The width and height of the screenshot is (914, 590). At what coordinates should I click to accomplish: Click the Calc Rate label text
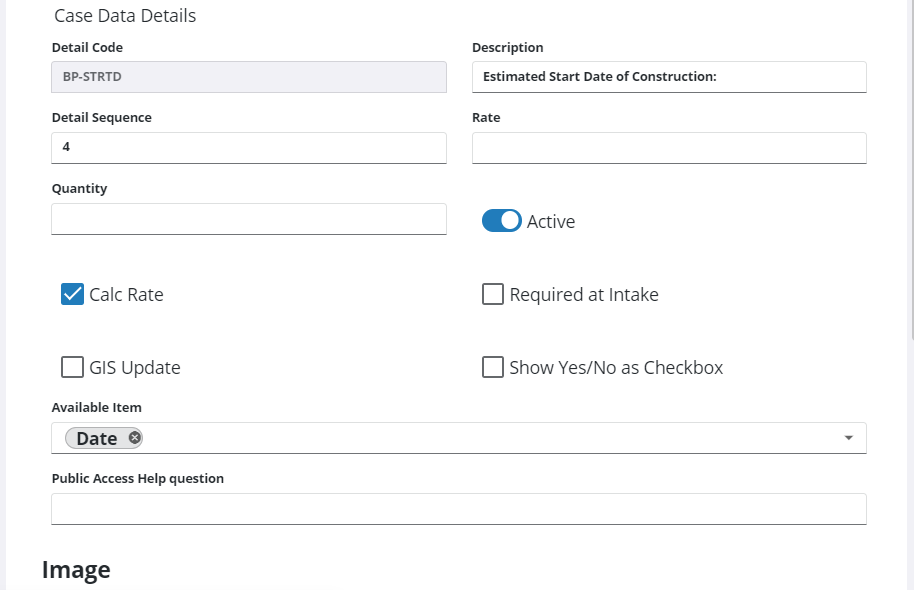pyautogui.click(x=126, y=295)
